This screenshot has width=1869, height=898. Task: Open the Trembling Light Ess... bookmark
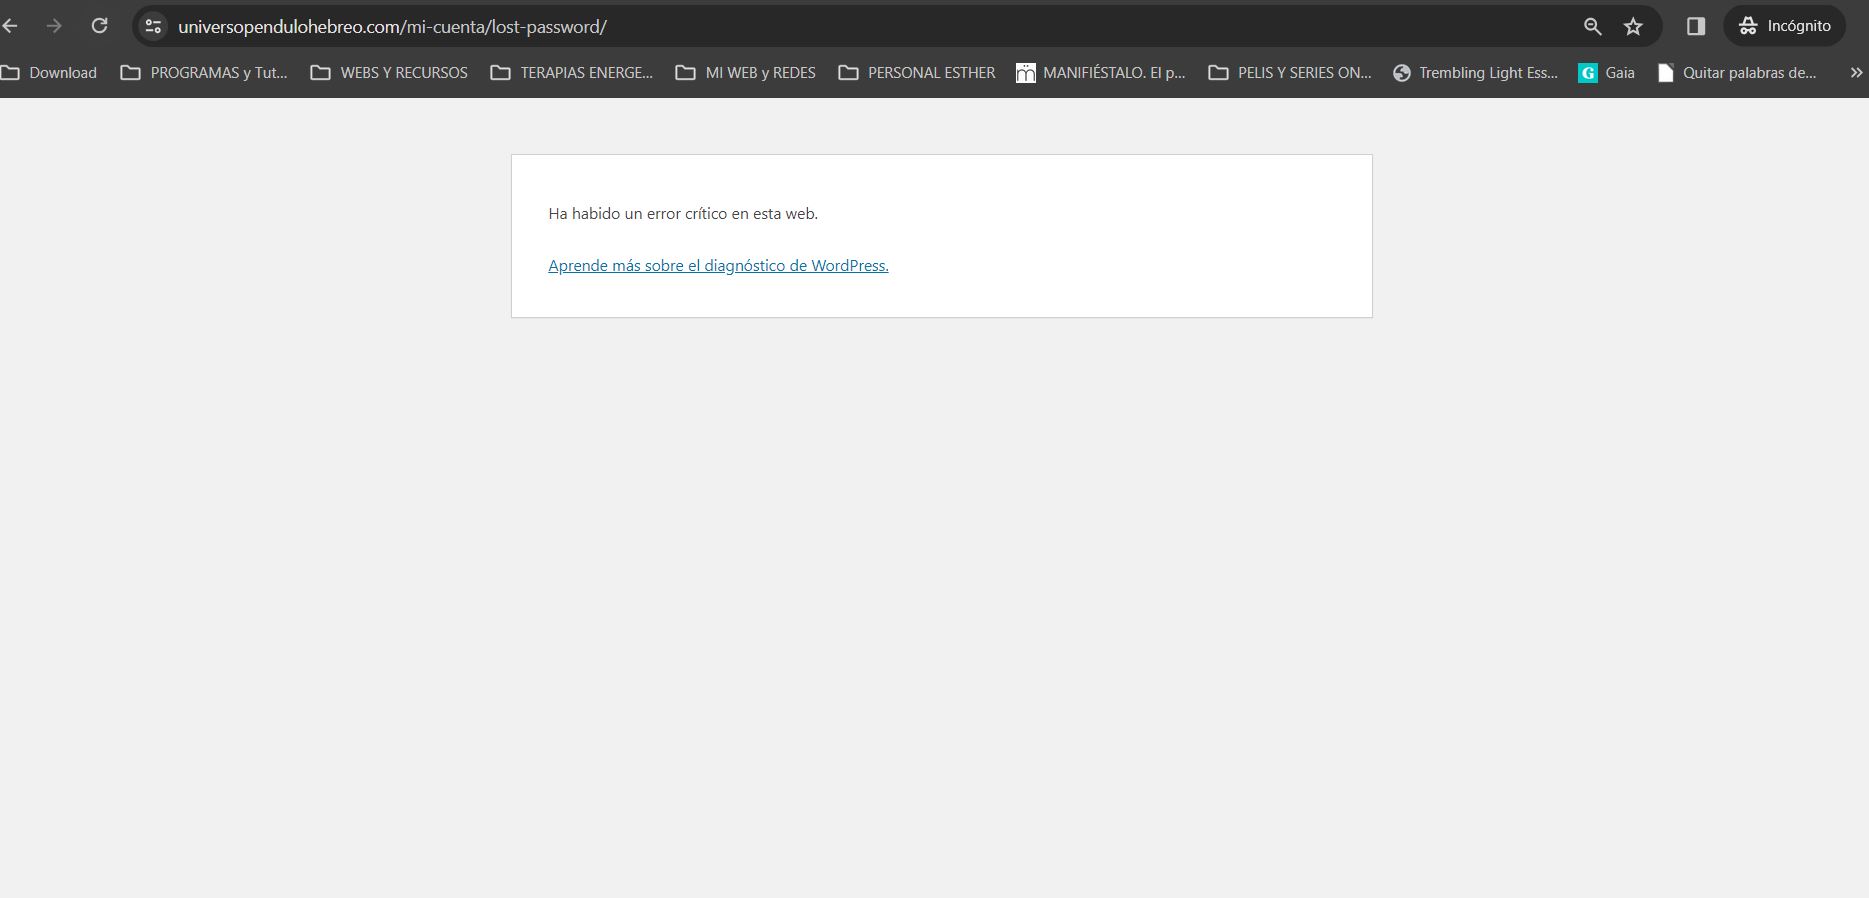pyautogui.click(x=1476, y=73)
